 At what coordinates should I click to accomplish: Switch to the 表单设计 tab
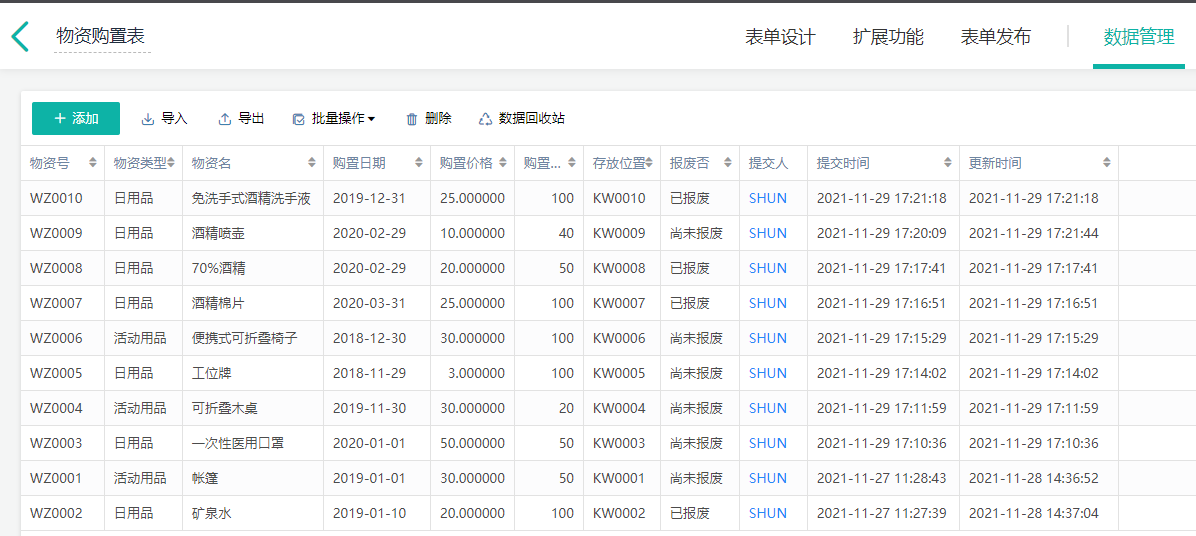click(780, 37)
